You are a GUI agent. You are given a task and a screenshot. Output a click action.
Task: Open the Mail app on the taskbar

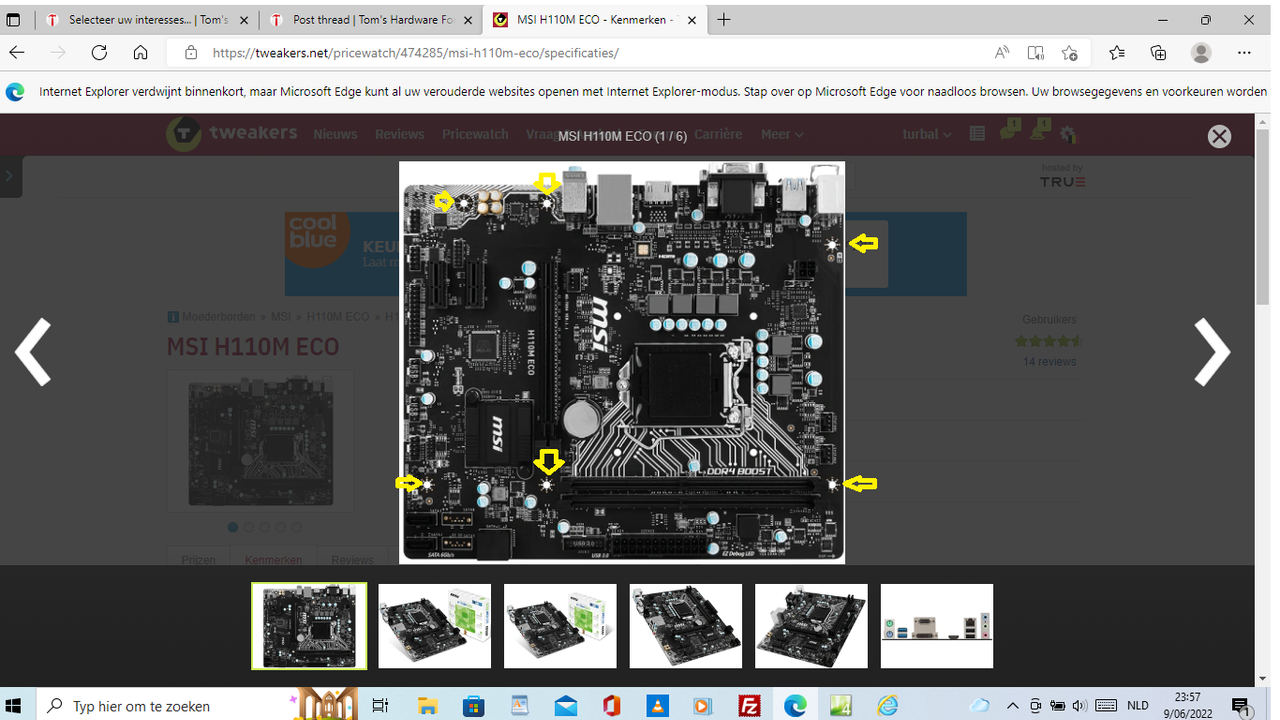(566, 706)
